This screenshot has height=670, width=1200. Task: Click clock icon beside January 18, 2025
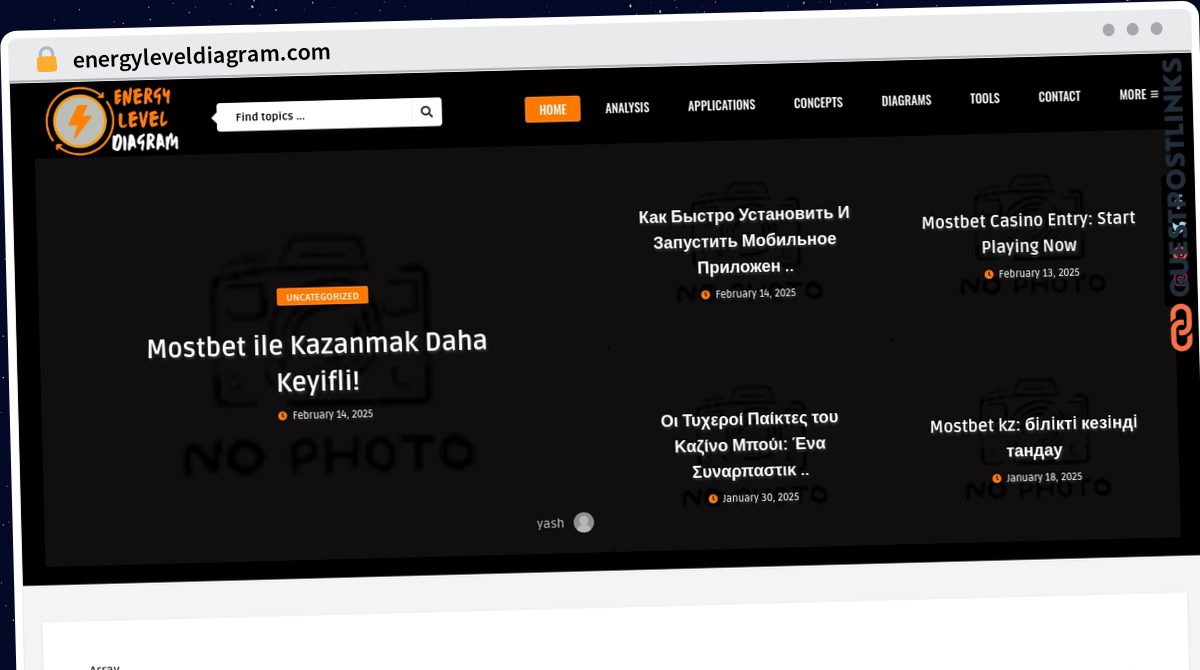[x=997, y=479]
